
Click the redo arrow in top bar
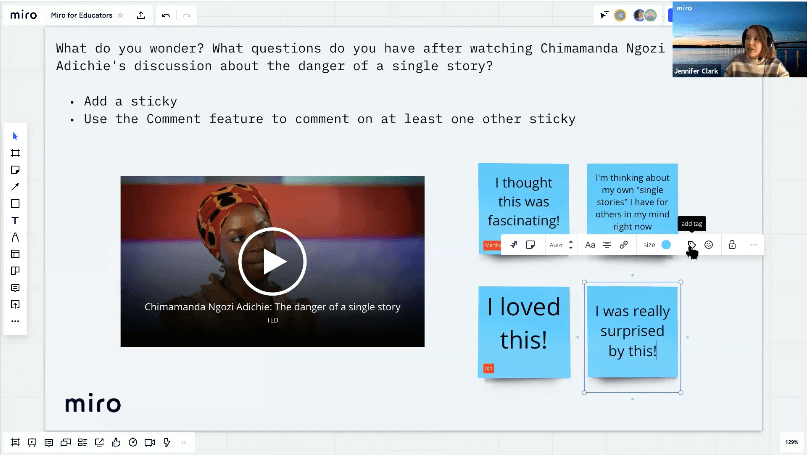click(186, 15)
